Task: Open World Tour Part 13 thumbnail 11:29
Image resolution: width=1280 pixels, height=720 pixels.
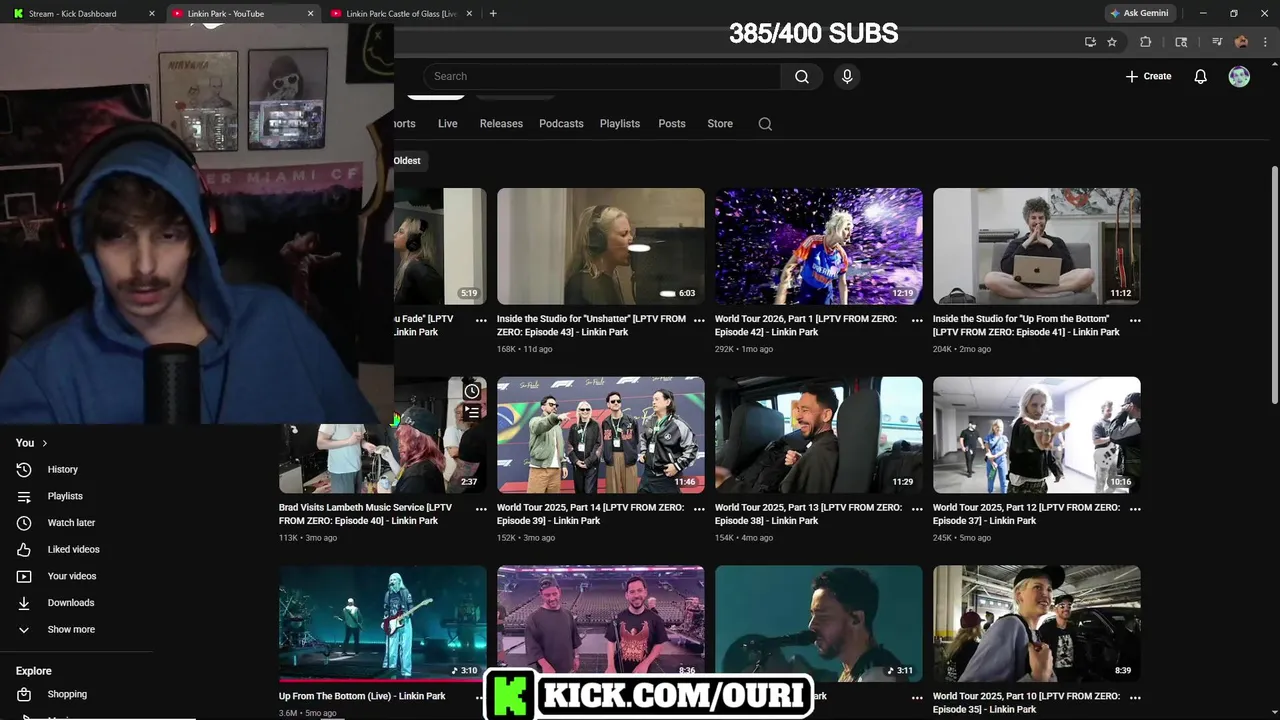Action: click(x=819, y=435)
